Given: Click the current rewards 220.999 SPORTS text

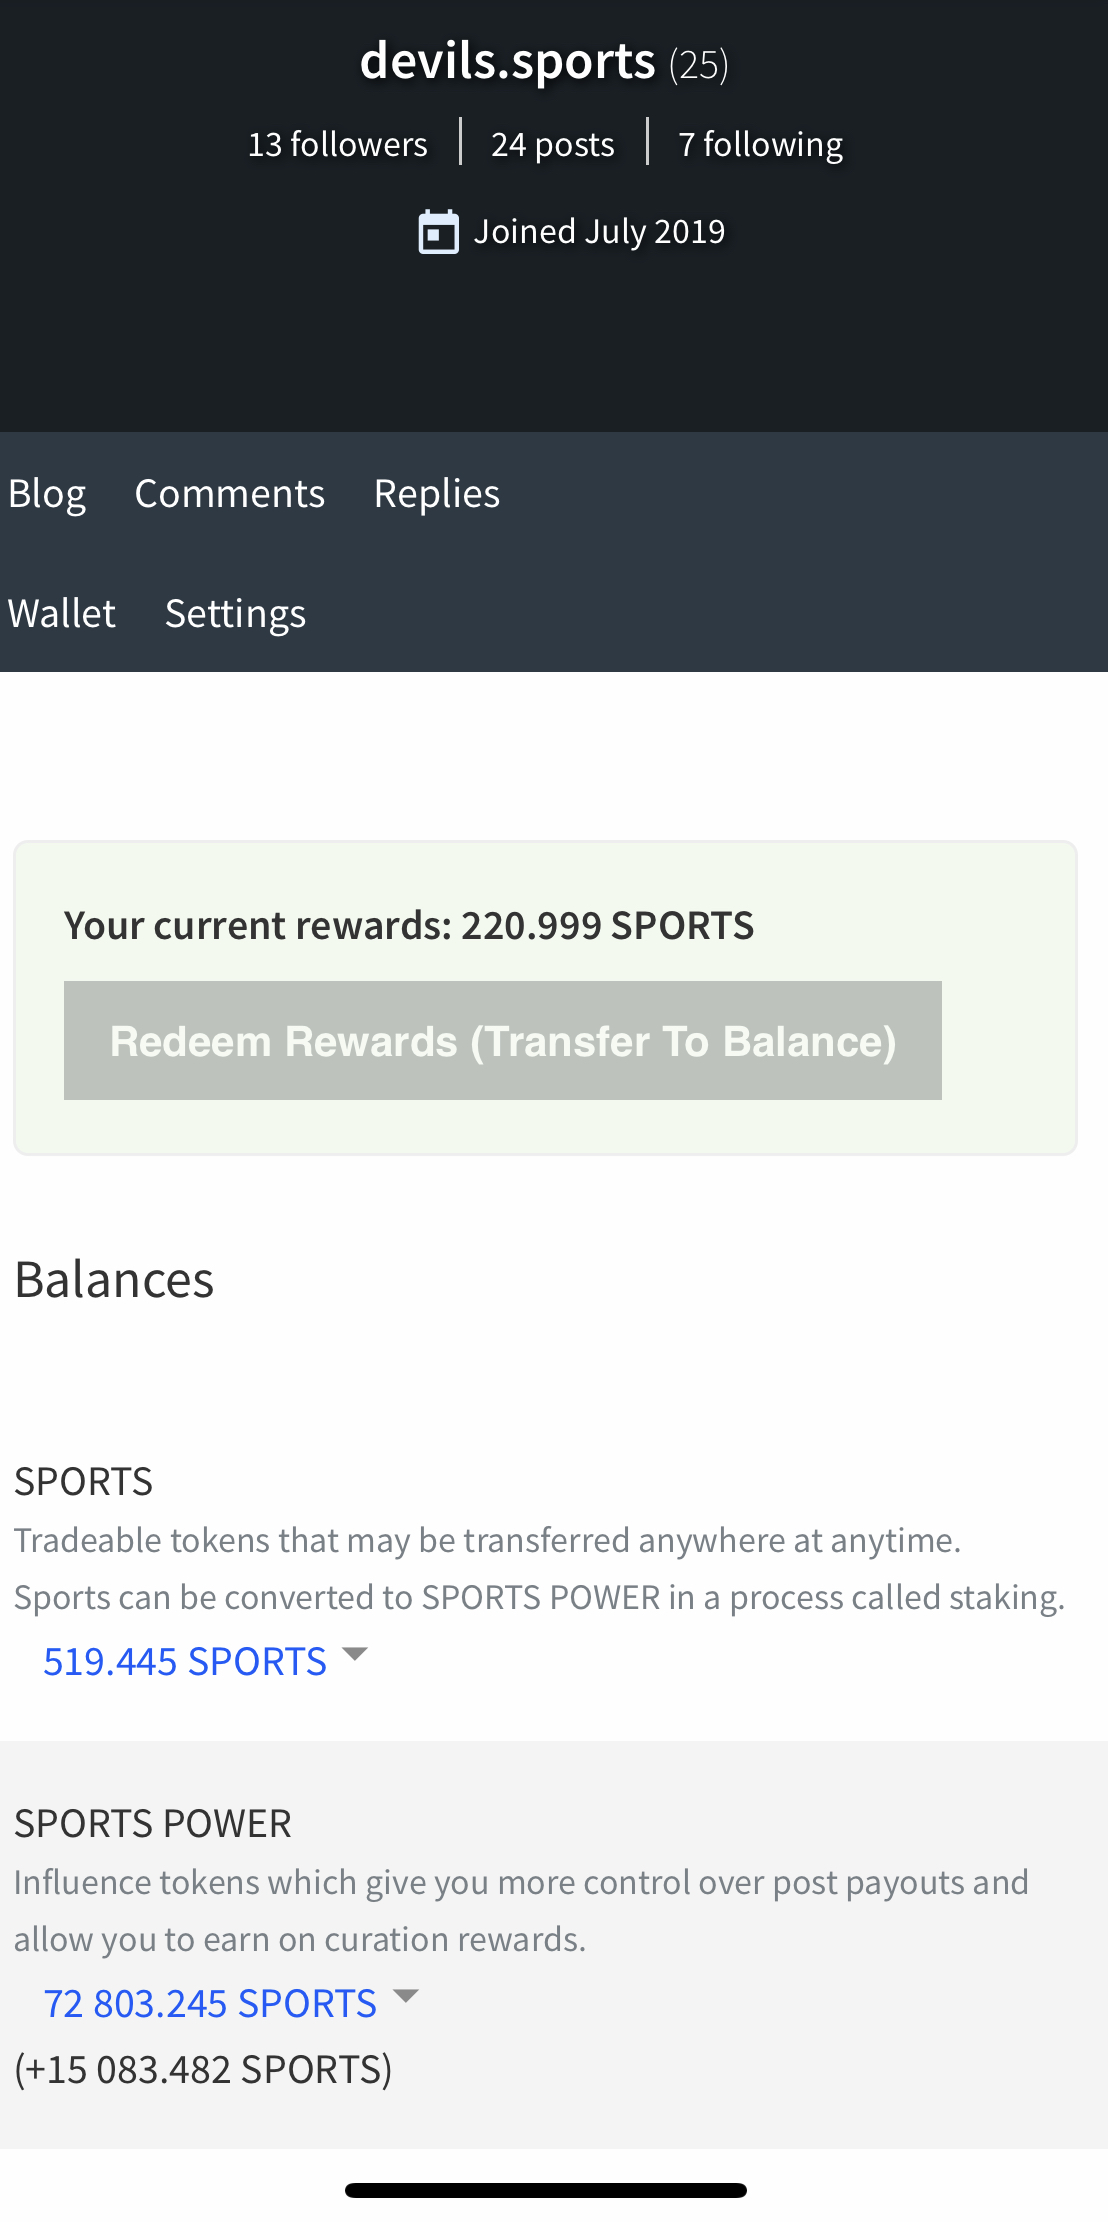Looking at the screenshot, I should 409,925.
